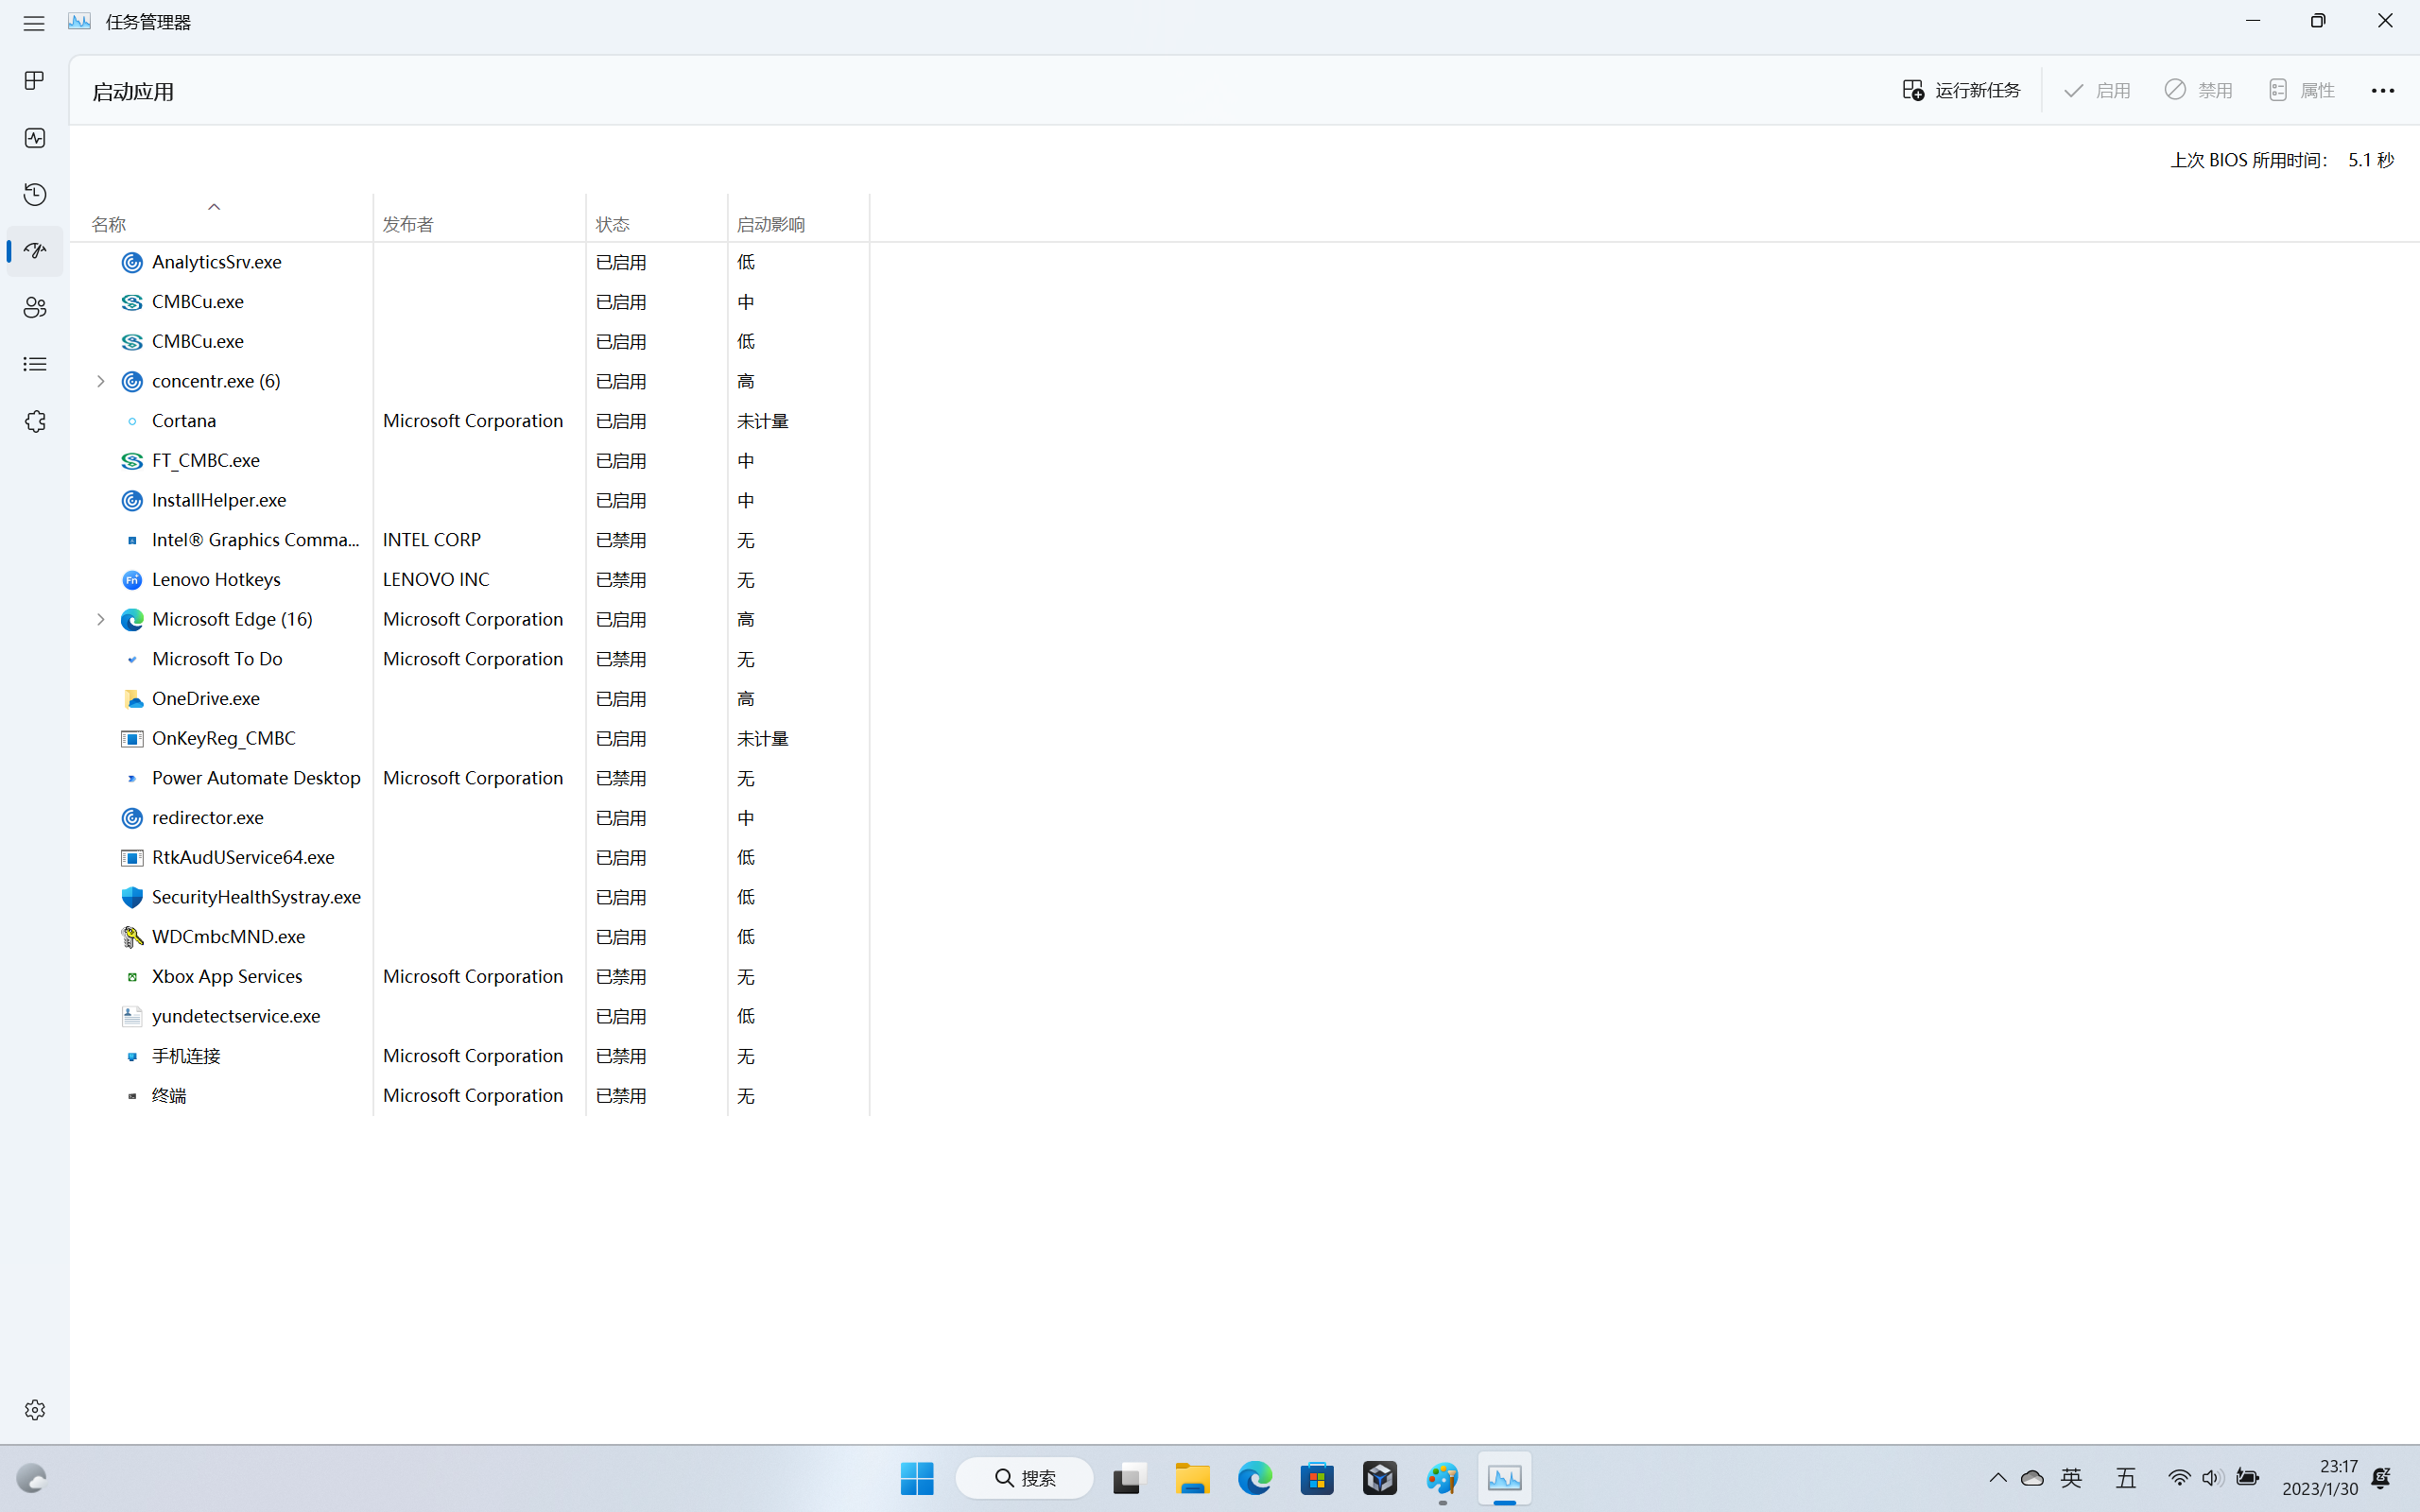Select InstallHelper.exe in the list
This screenshot has width=2420, height=1512.
coord(470,500)
